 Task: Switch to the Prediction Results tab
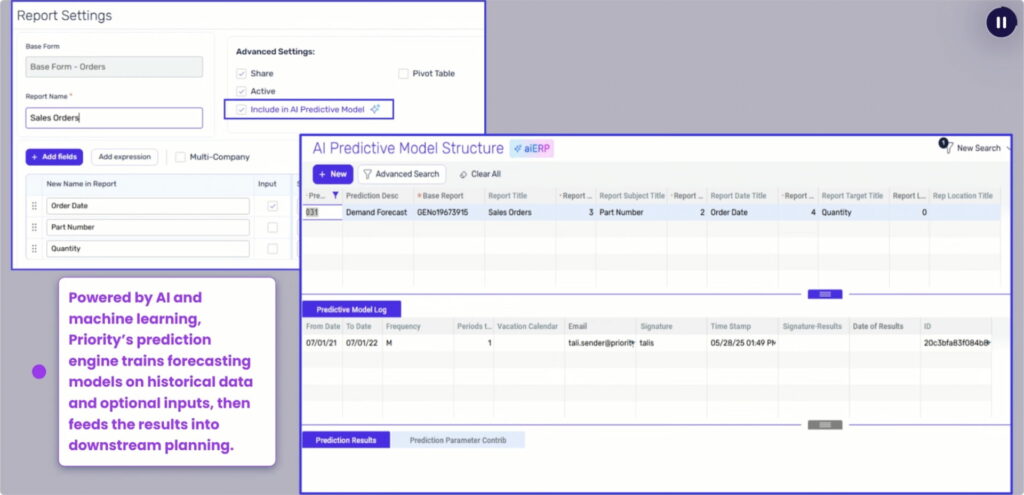pyautogui.click(x=346, y=440)
